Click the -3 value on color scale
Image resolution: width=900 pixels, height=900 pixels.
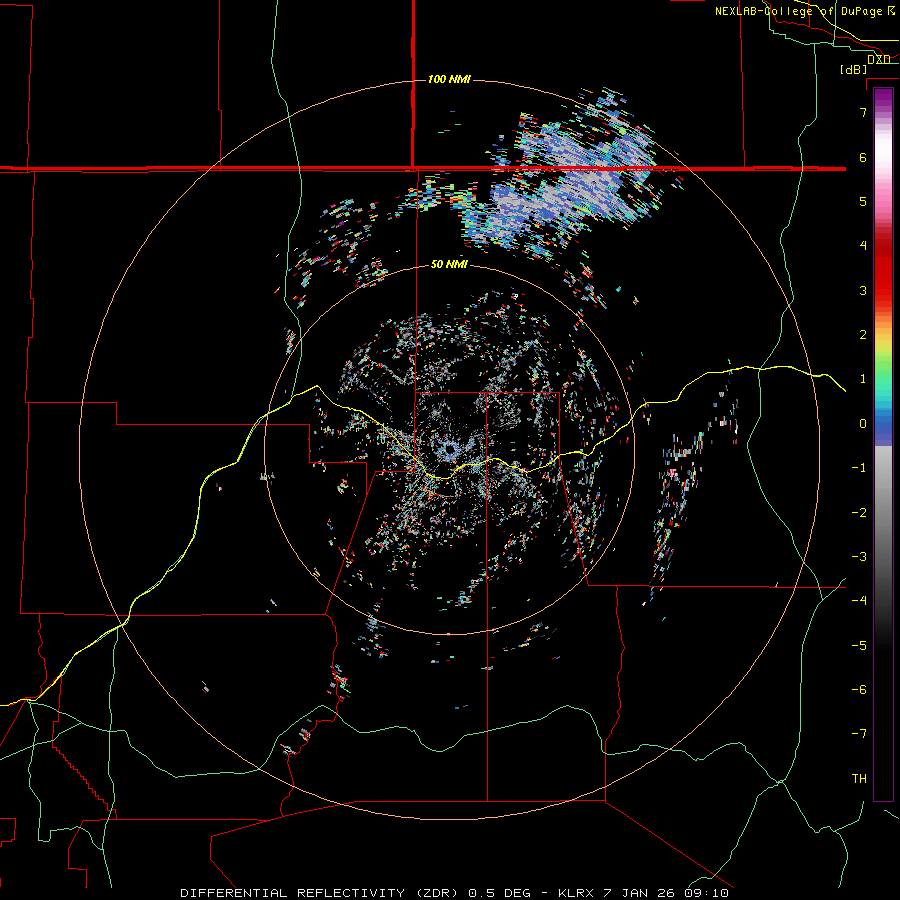pos(859,557)
